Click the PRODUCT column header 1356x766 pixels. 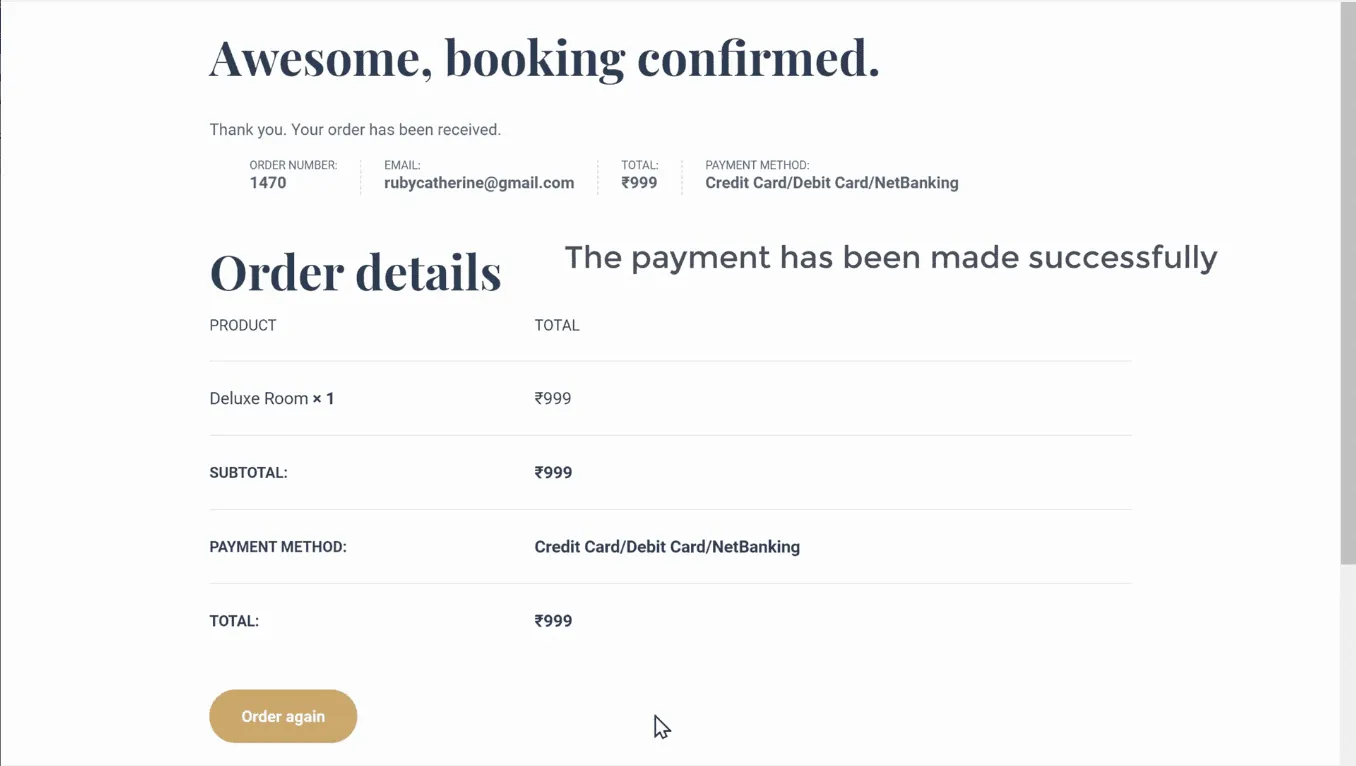243,325
